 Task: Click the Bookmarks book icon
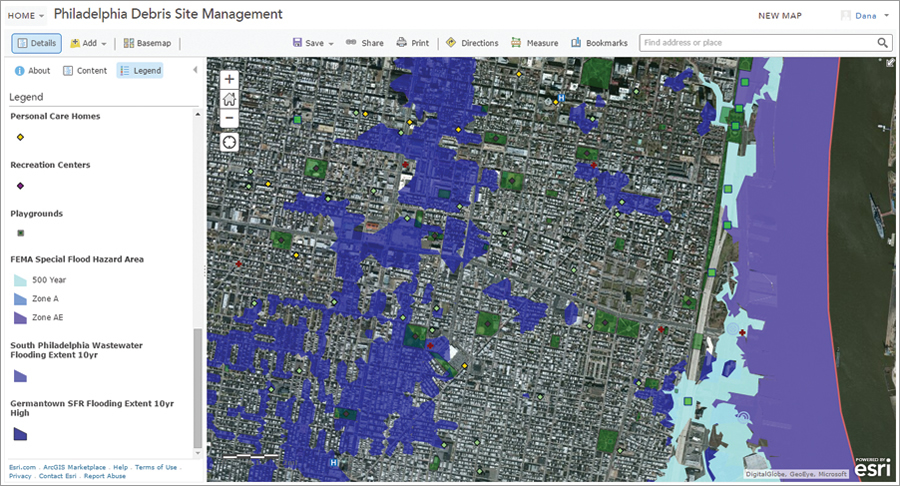point(576,43)
